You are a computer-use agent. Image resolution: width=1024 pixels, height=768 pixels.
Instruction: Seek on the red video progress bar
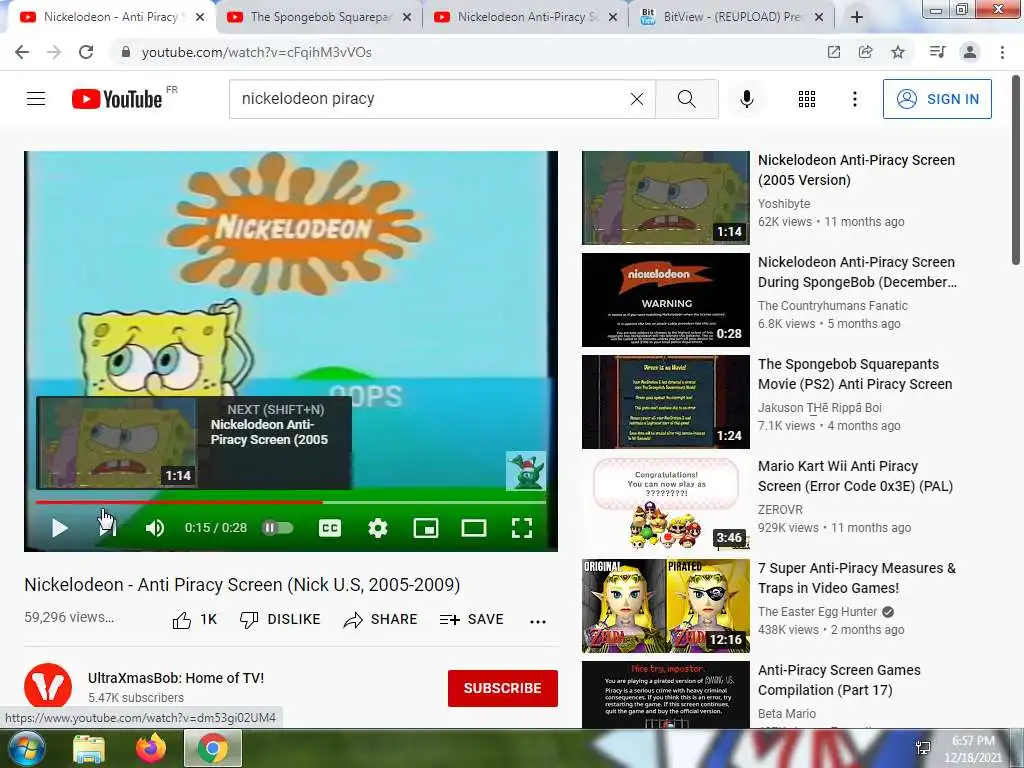pyautogui.click(x=291, y=502)
